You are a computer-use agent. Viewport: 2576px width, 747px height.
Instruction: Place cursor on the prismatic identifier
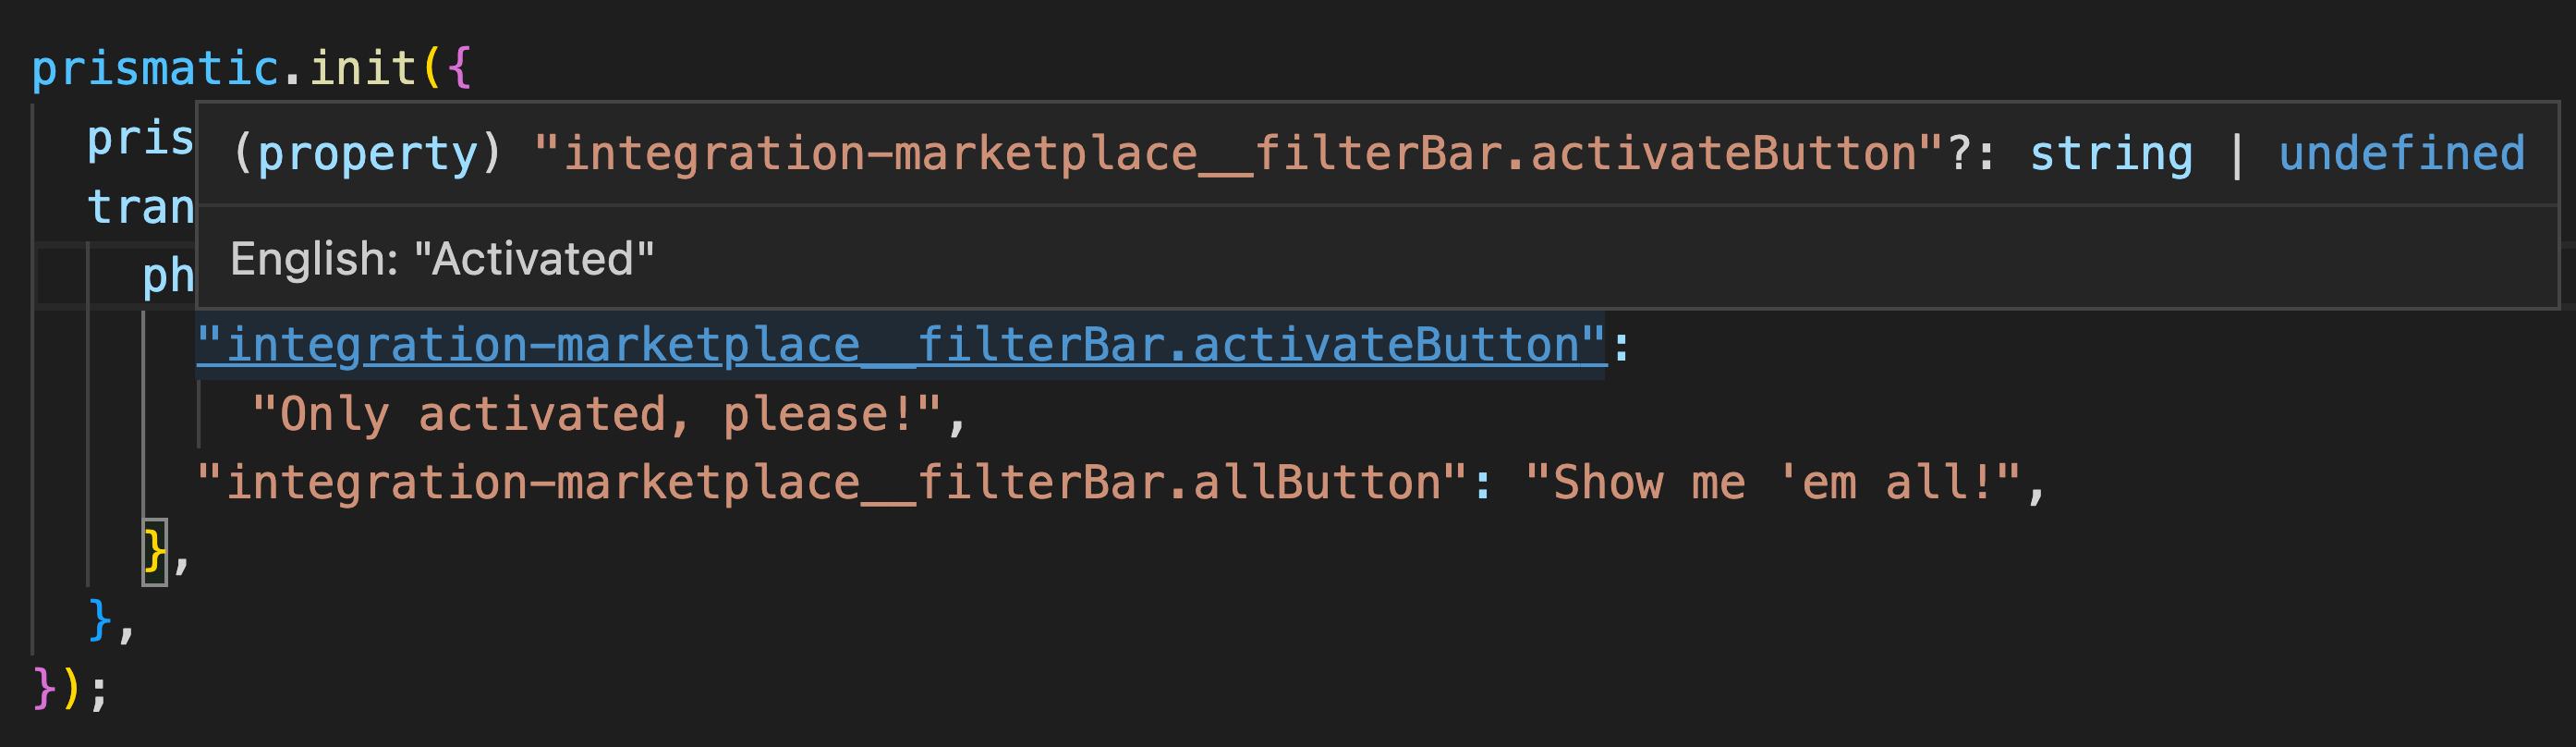click(x=155, y=69)
